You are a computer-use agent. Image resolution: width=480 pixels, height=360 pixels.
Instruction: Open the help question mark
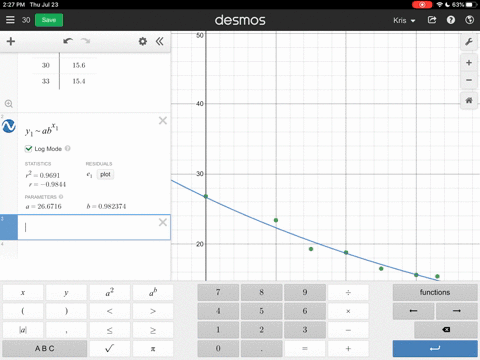pos(451,20)
